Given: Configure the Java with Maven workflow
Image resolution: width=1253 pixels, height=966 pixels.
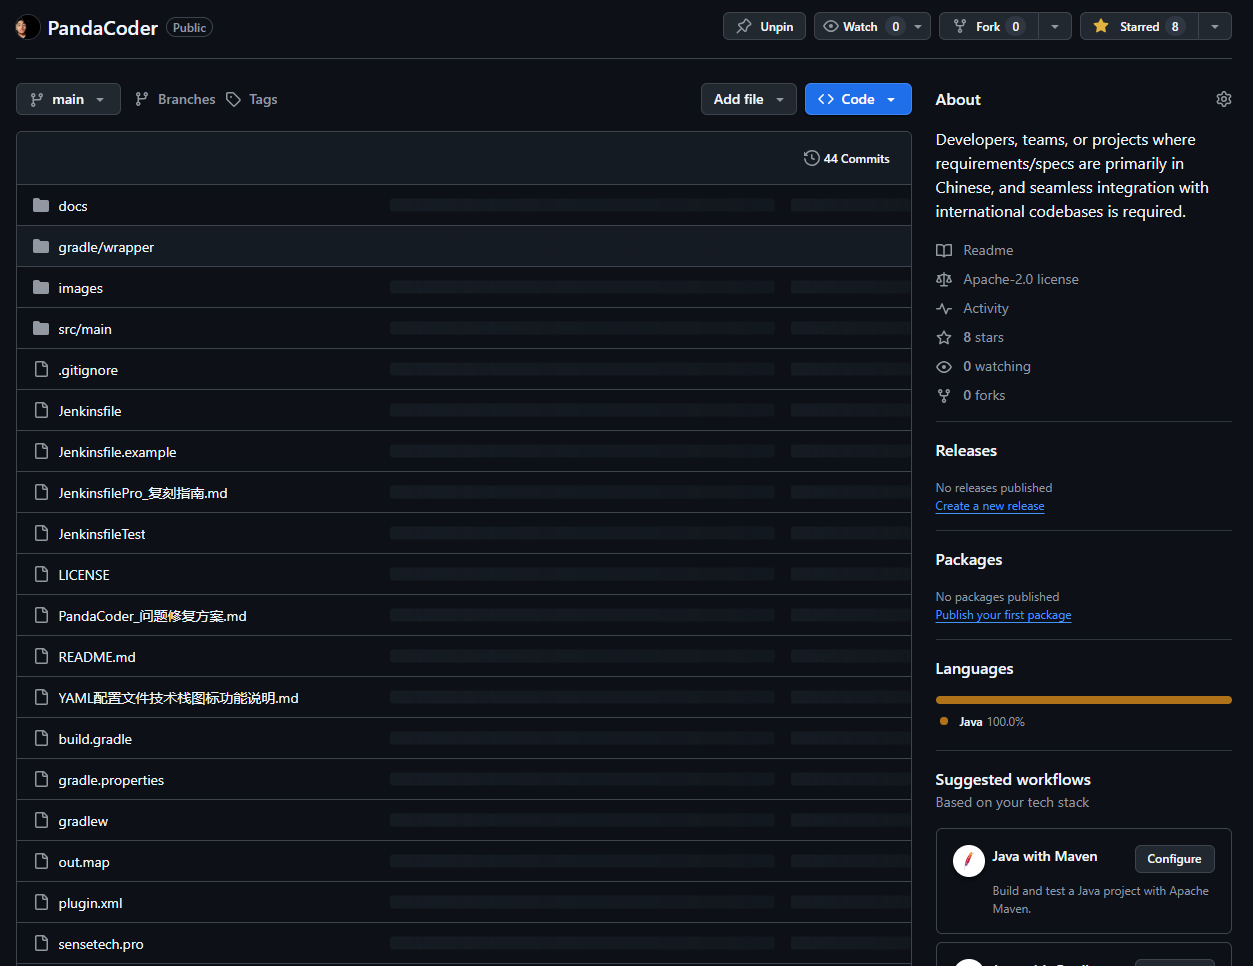Looking at the screenshot, I should (1174, 858).
